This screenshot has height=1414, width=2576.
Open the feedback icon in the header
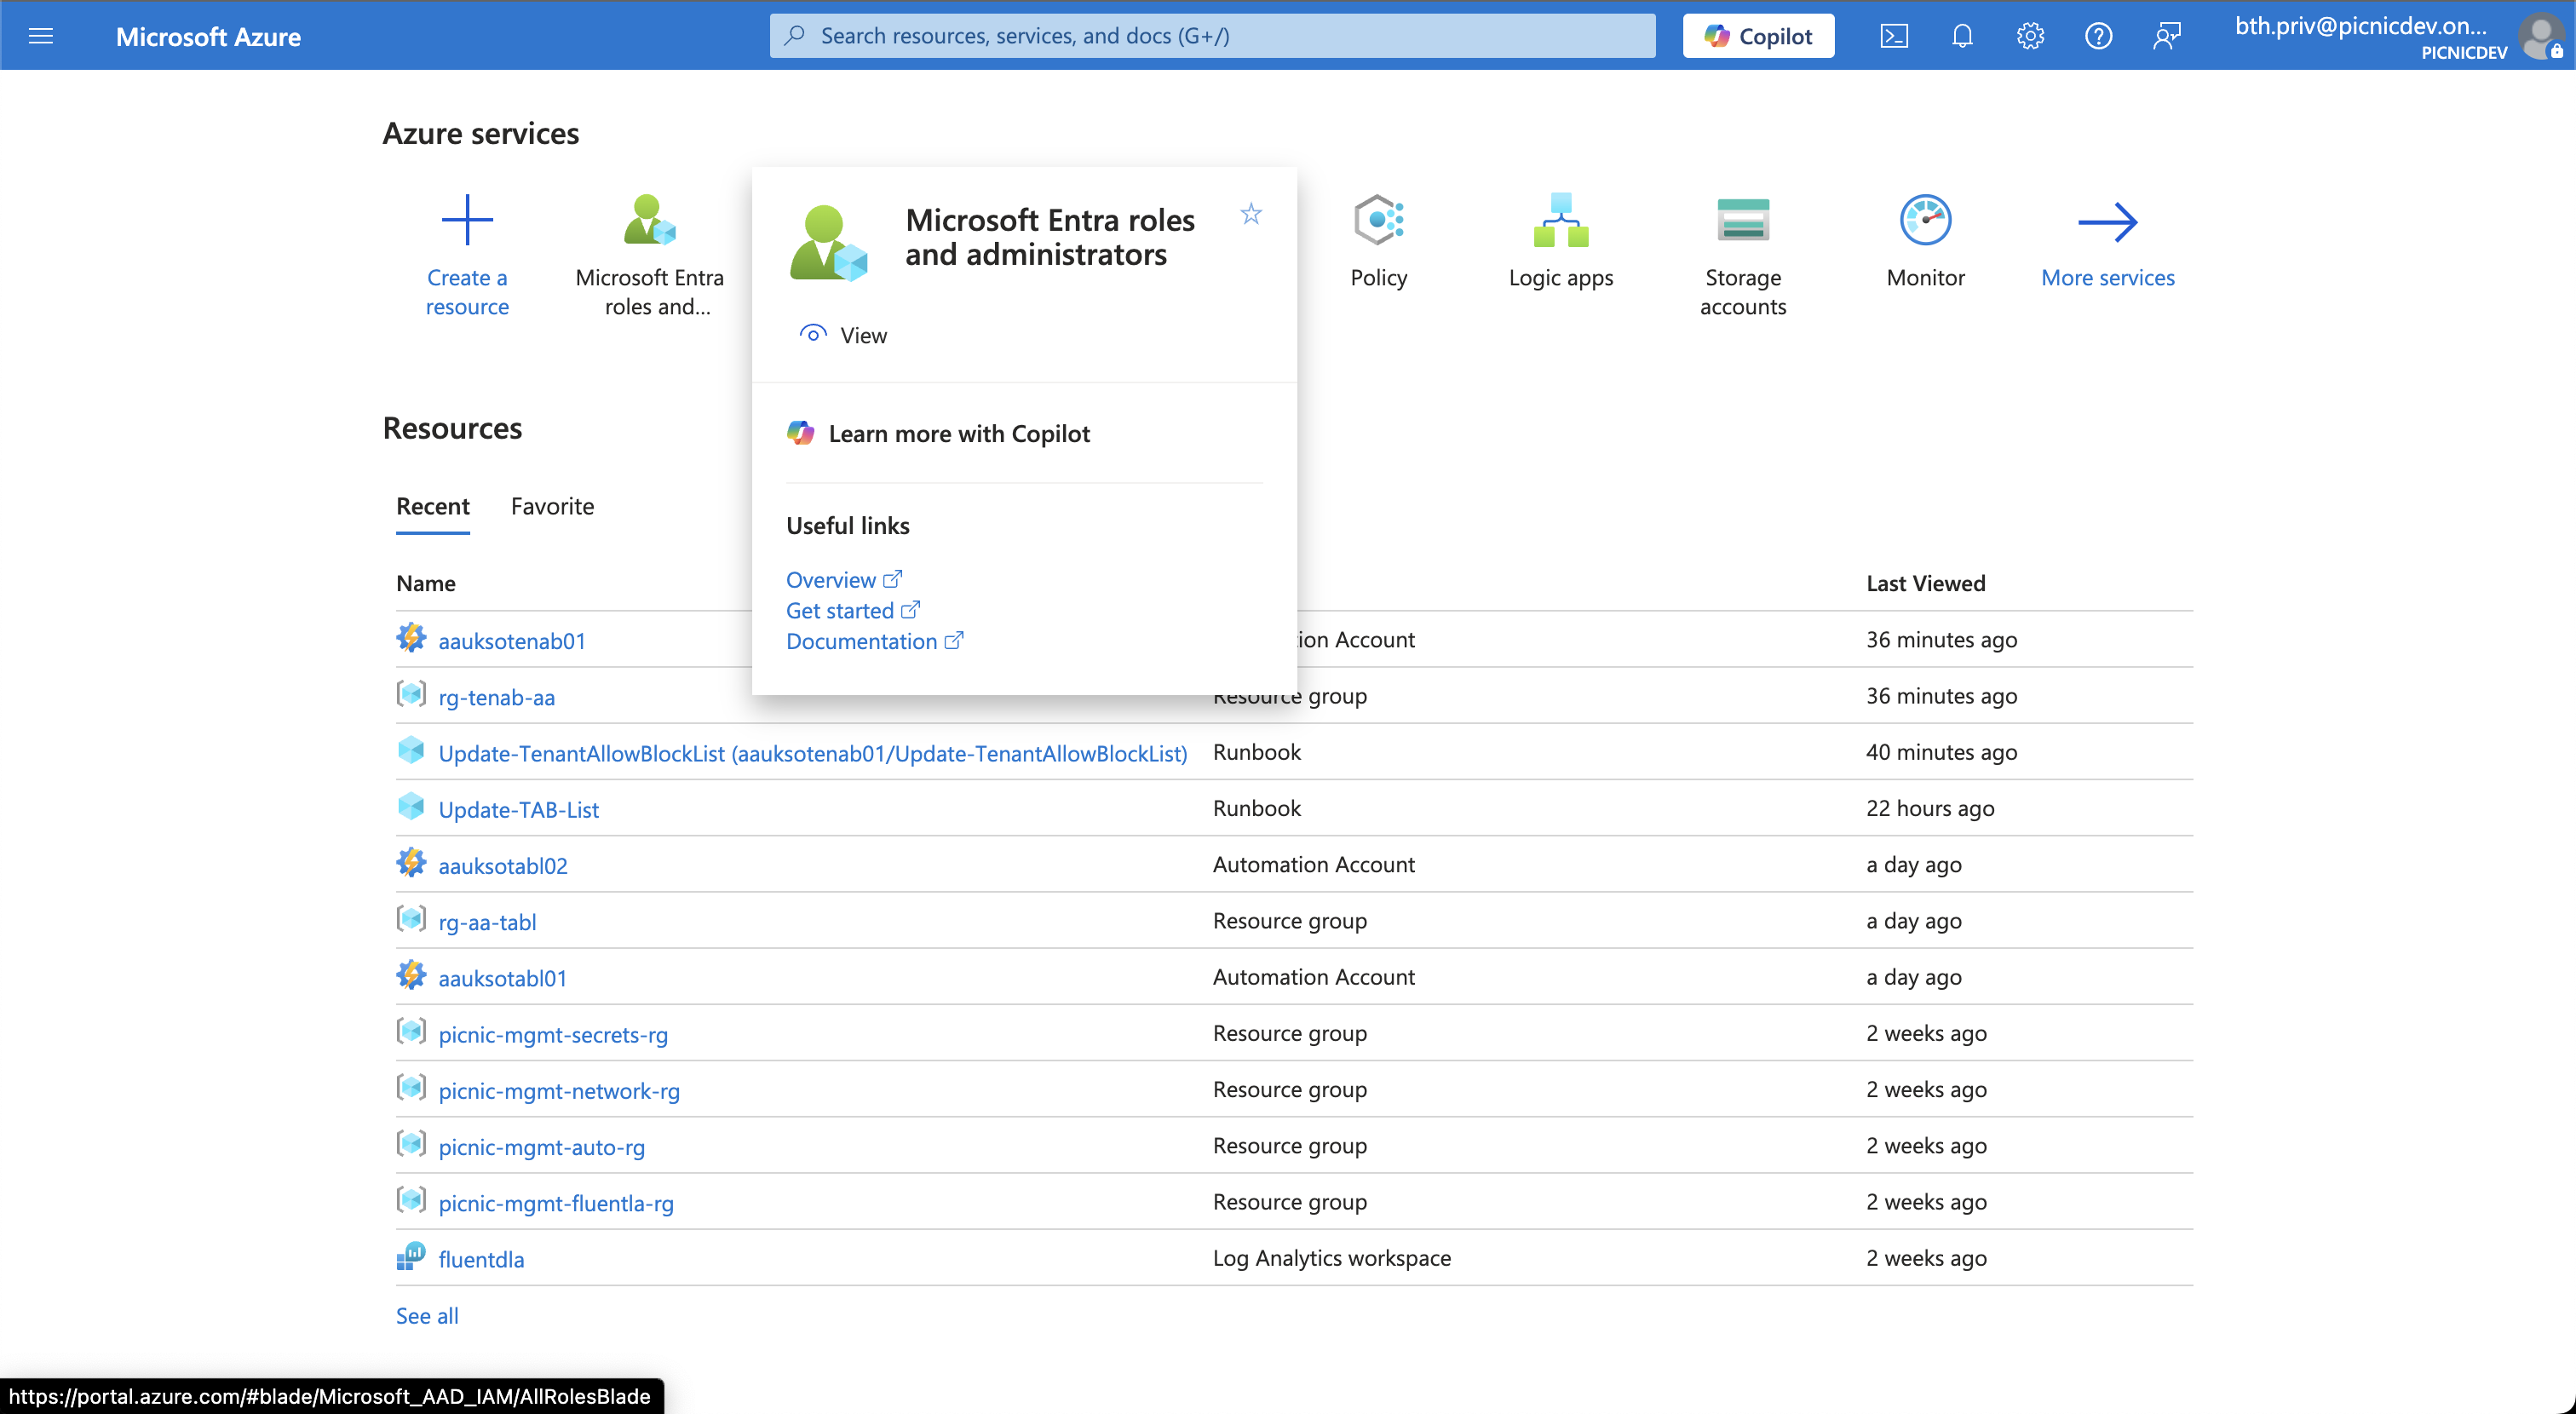pos(2166,36)
